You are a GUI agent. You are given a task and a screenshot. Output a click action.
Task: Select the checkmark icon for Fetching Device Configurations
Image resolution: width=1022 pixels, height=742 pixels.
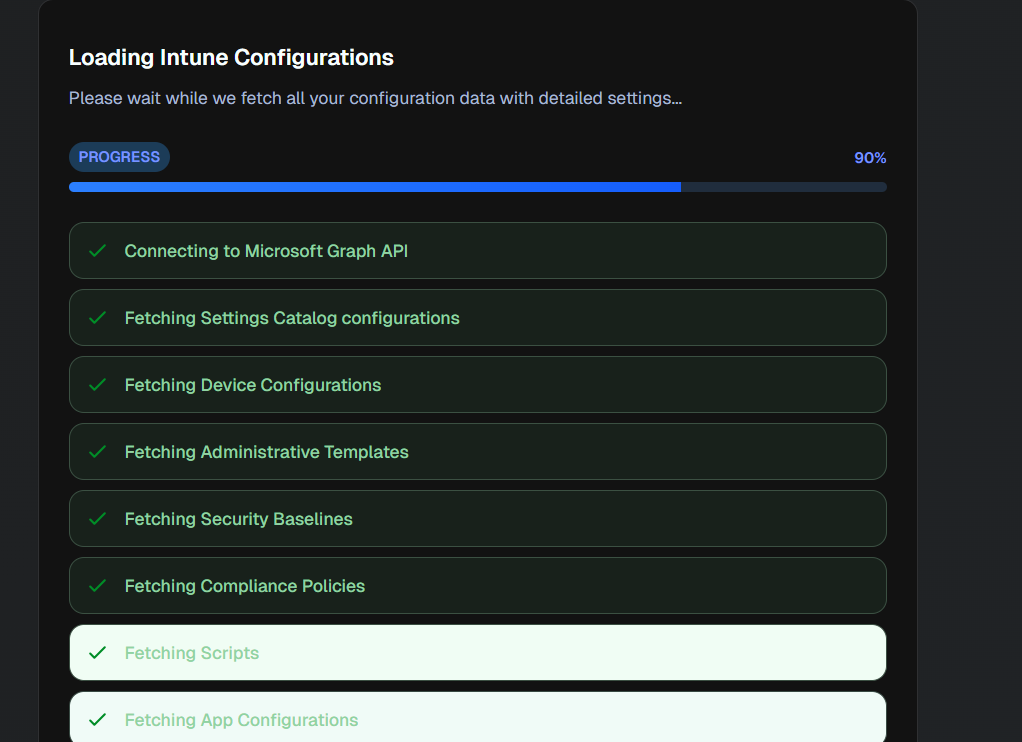tap(97, 385)
